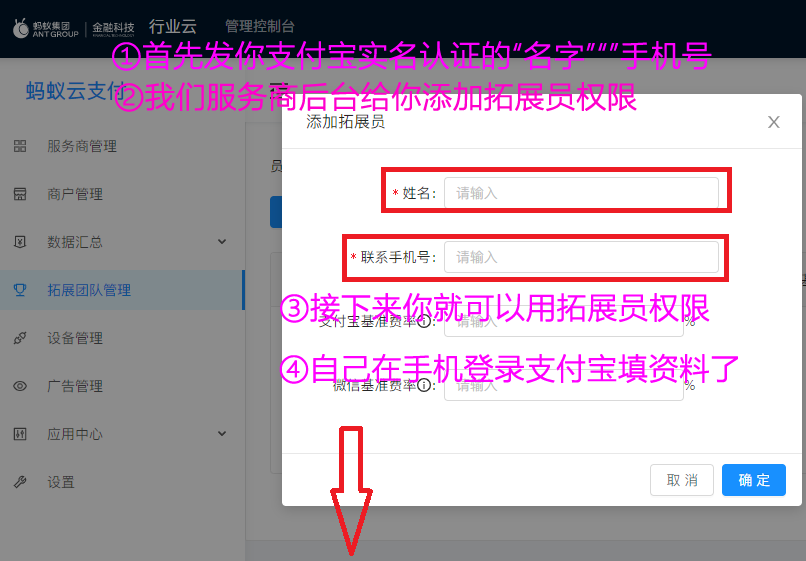Click the Ant Group logo icon

click(x=21, y=28)
